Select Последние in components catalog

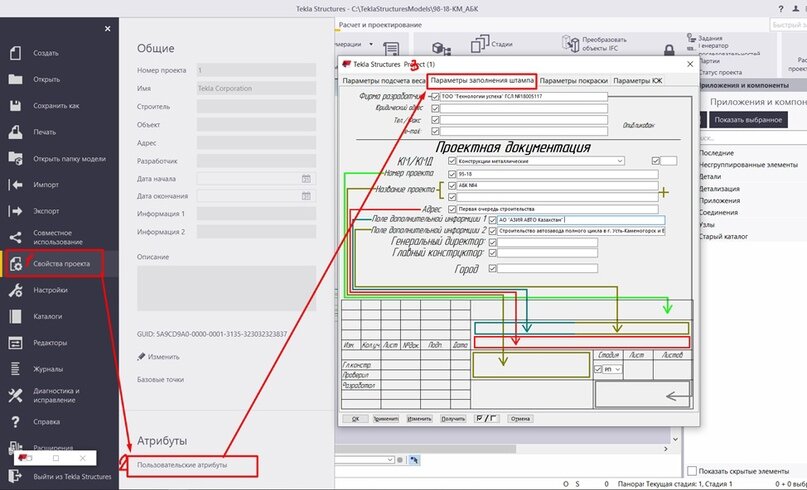(716, 153)
